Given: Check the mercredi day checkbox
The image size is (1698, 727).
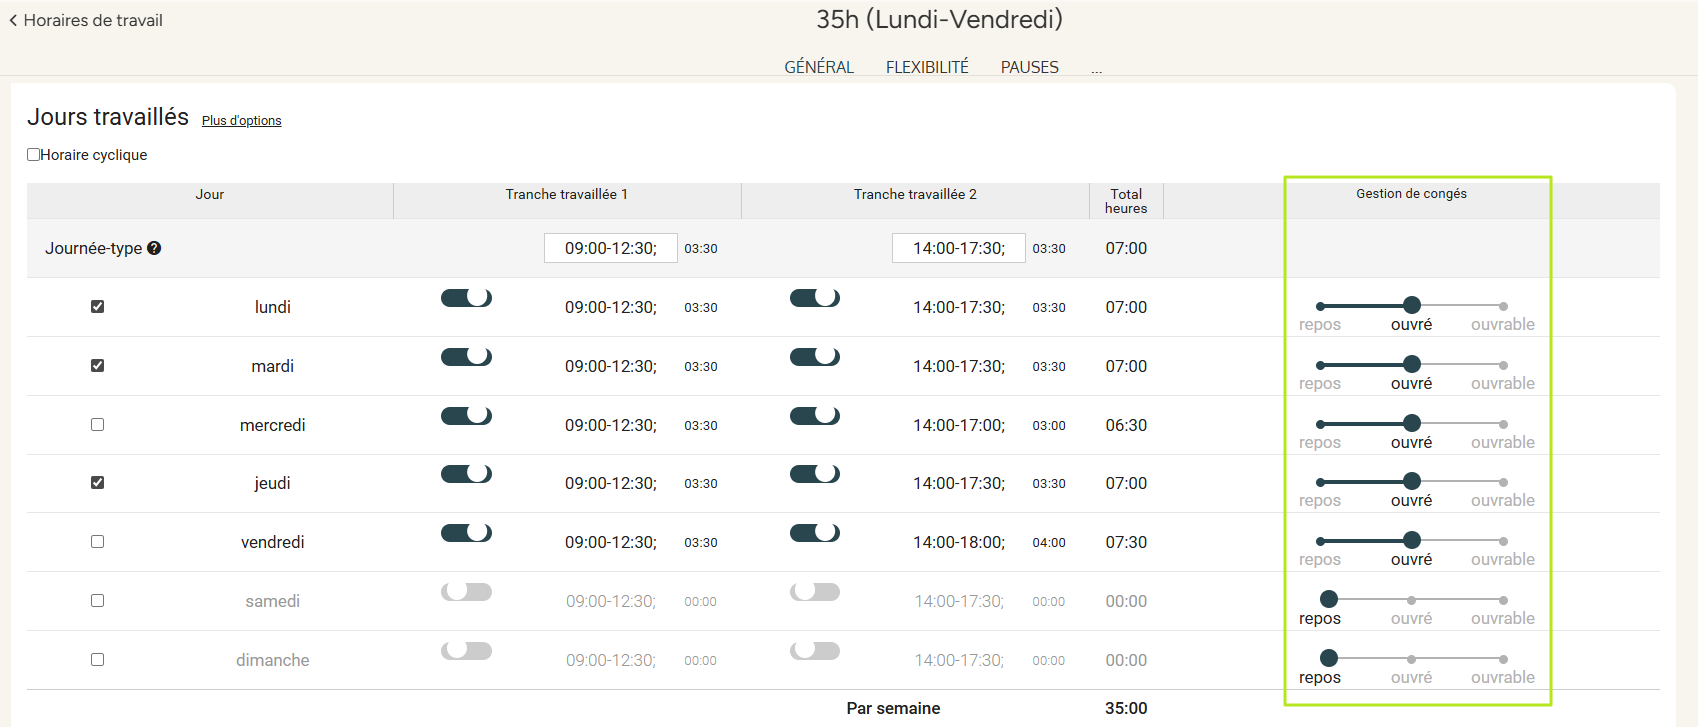Looking at the screenshot, I should tap(97, 425).
